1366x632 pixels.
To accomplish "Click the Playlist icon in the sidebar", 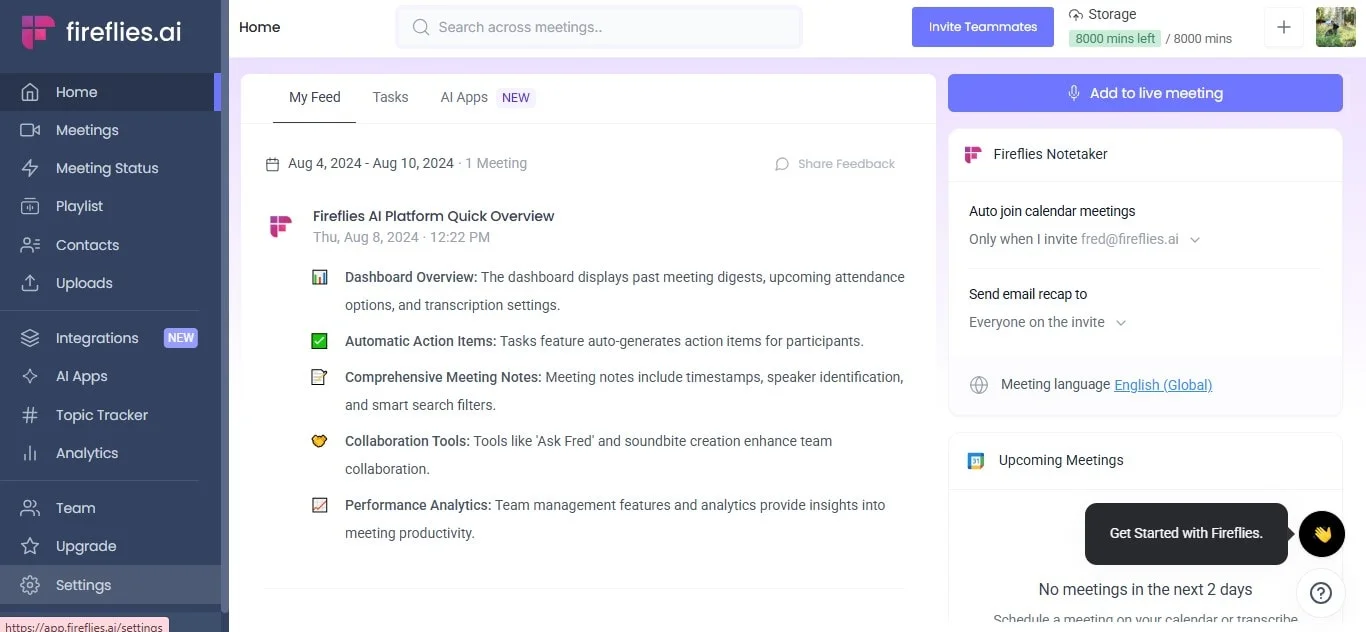I will point(30,206).
